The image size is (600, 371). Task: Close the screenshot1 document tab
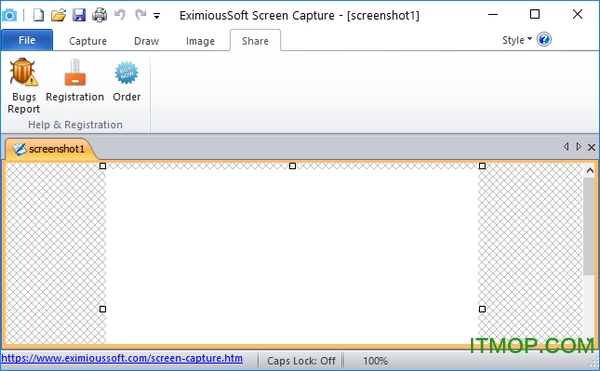click(591, 147)
